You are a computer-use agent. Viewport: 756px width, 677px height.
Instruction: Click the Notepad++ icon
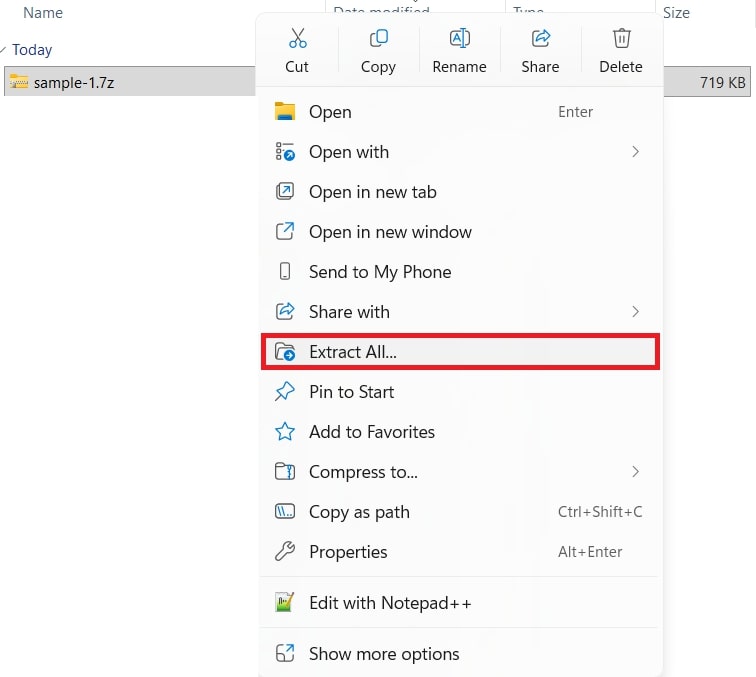pos(285,603)
